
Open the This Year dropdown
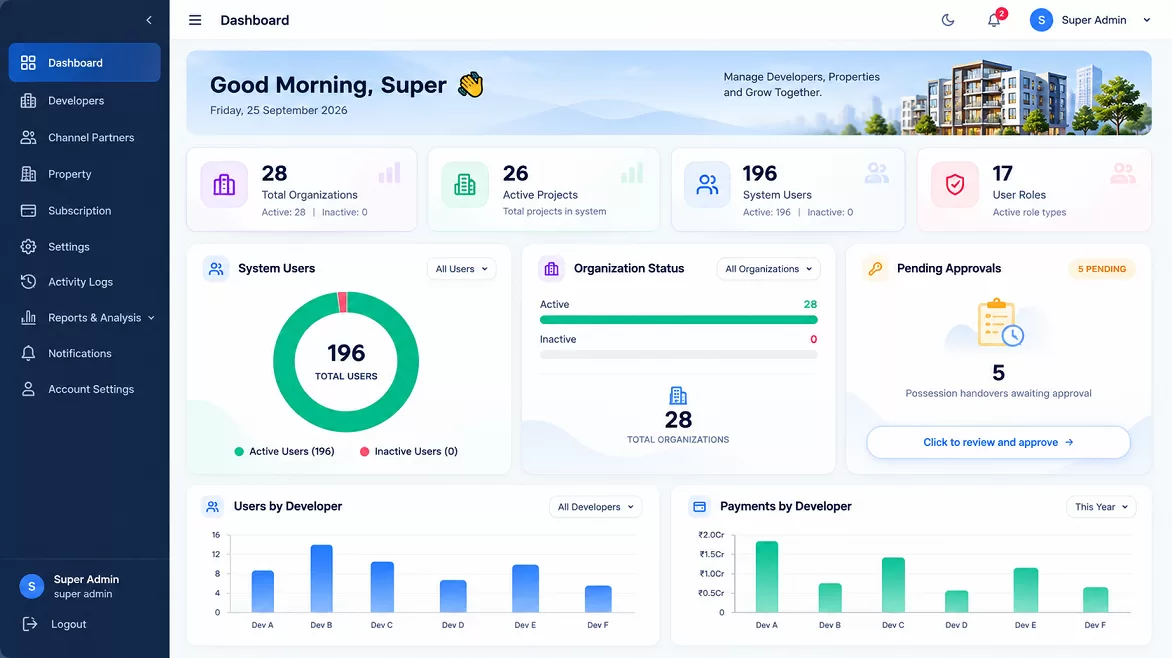pos(1101,507)
